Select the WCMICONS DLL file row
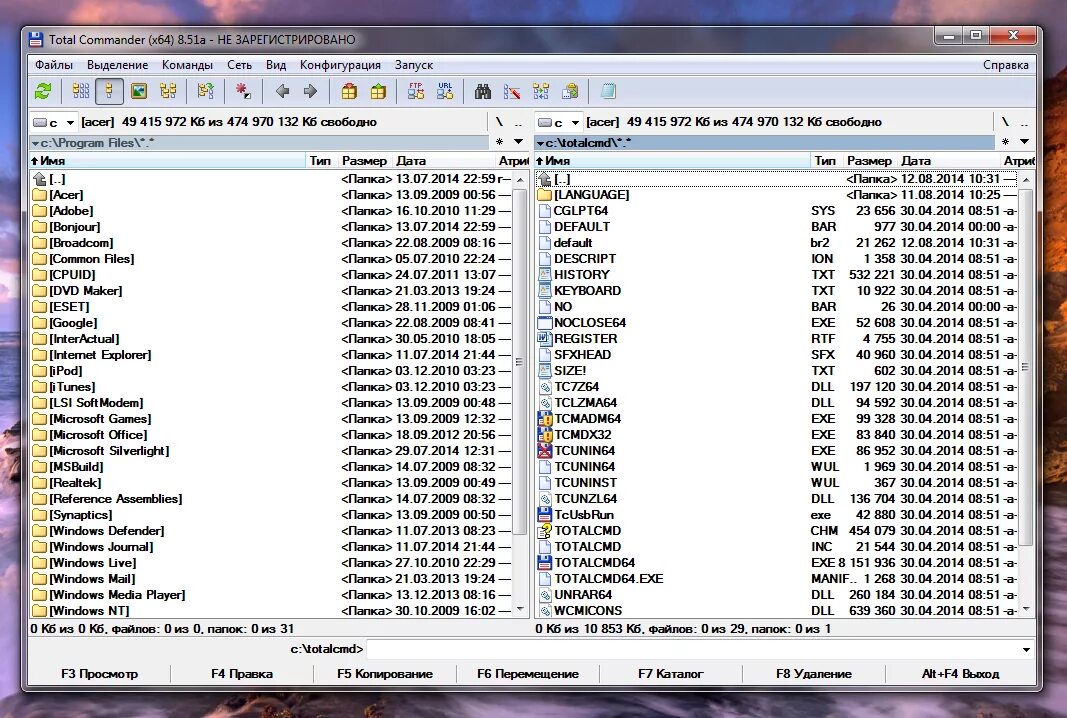The width and height of the screenshot is (1067, 718). (776, 610)
